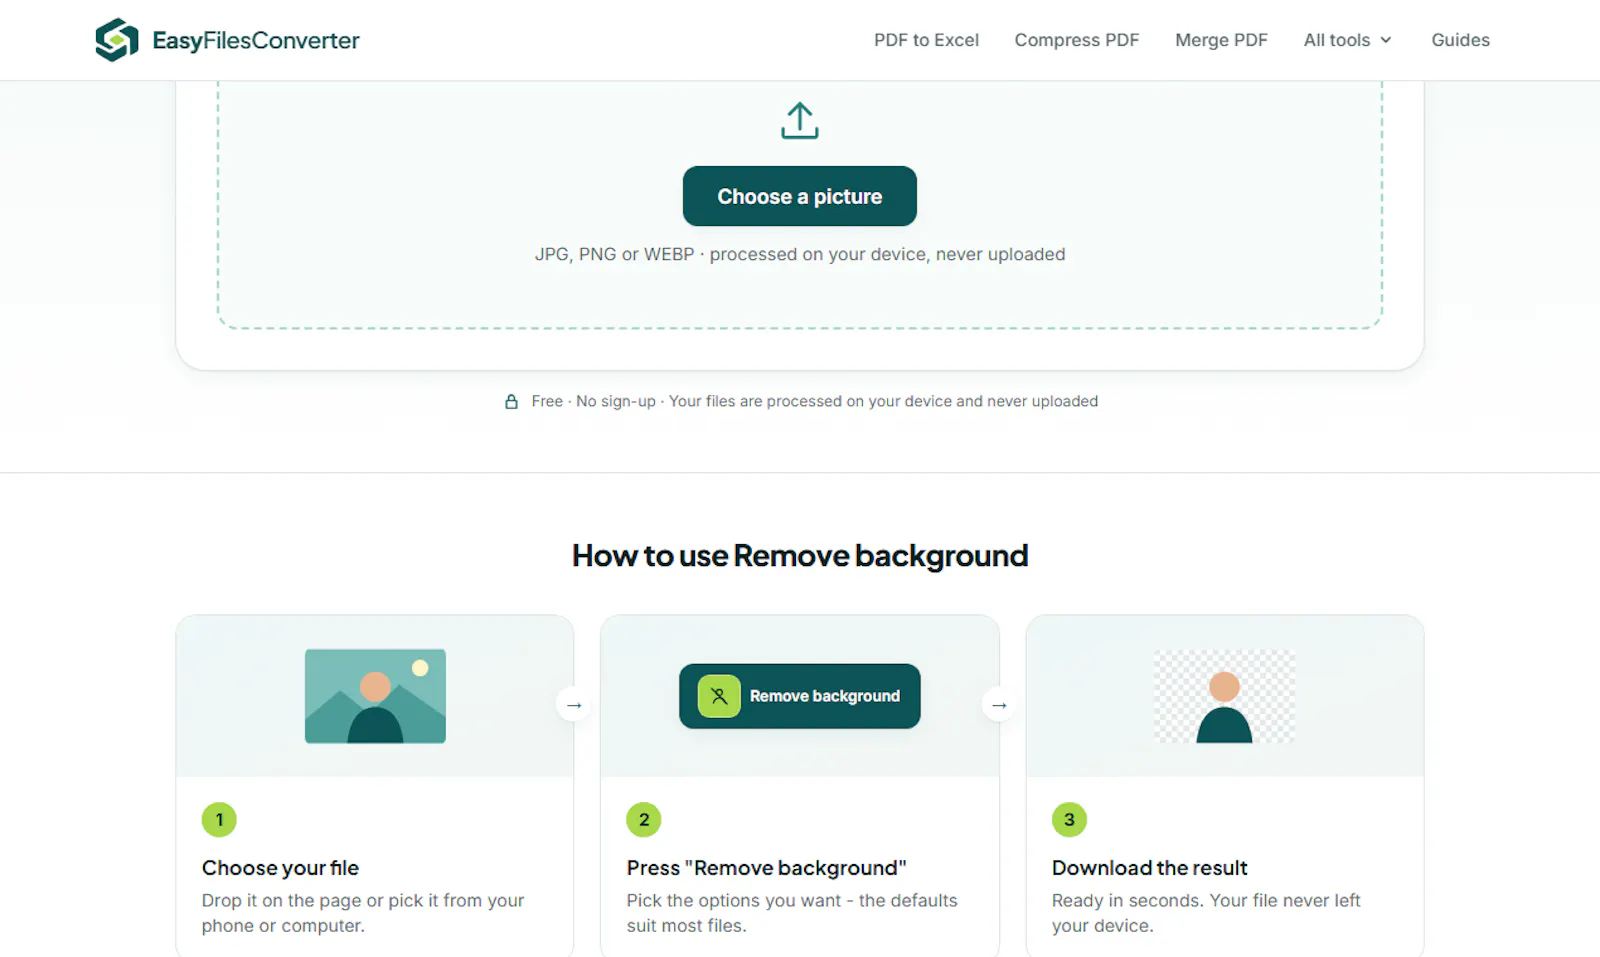This screenshot has width=1600, height=957.
Task: Click the landscape photo illustration in step 1
Action: coord(375,696)
